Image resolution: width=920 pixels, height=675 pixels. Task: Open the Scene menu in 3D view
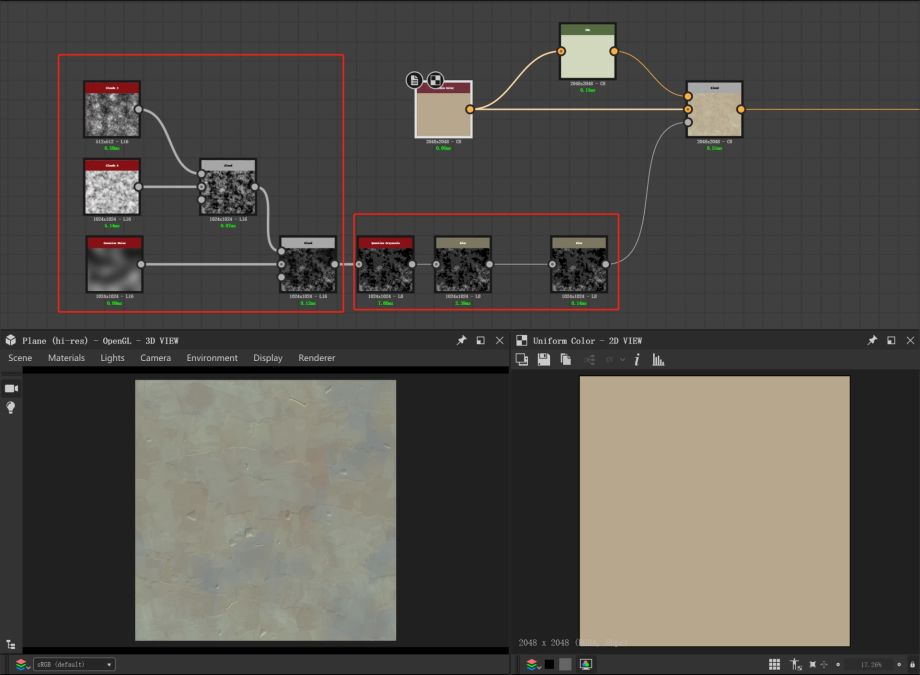[20, 358]
